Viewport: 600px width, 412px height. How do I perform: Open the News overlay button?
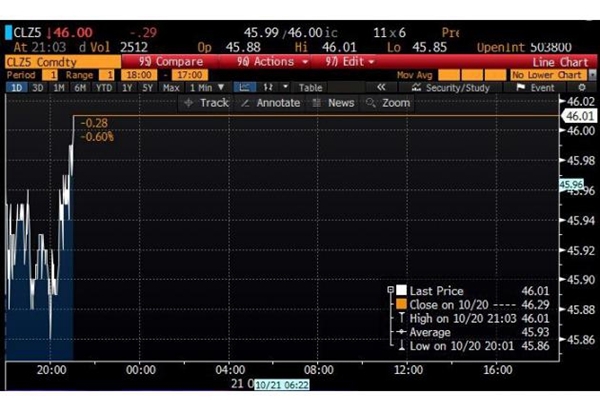[333, 103]
